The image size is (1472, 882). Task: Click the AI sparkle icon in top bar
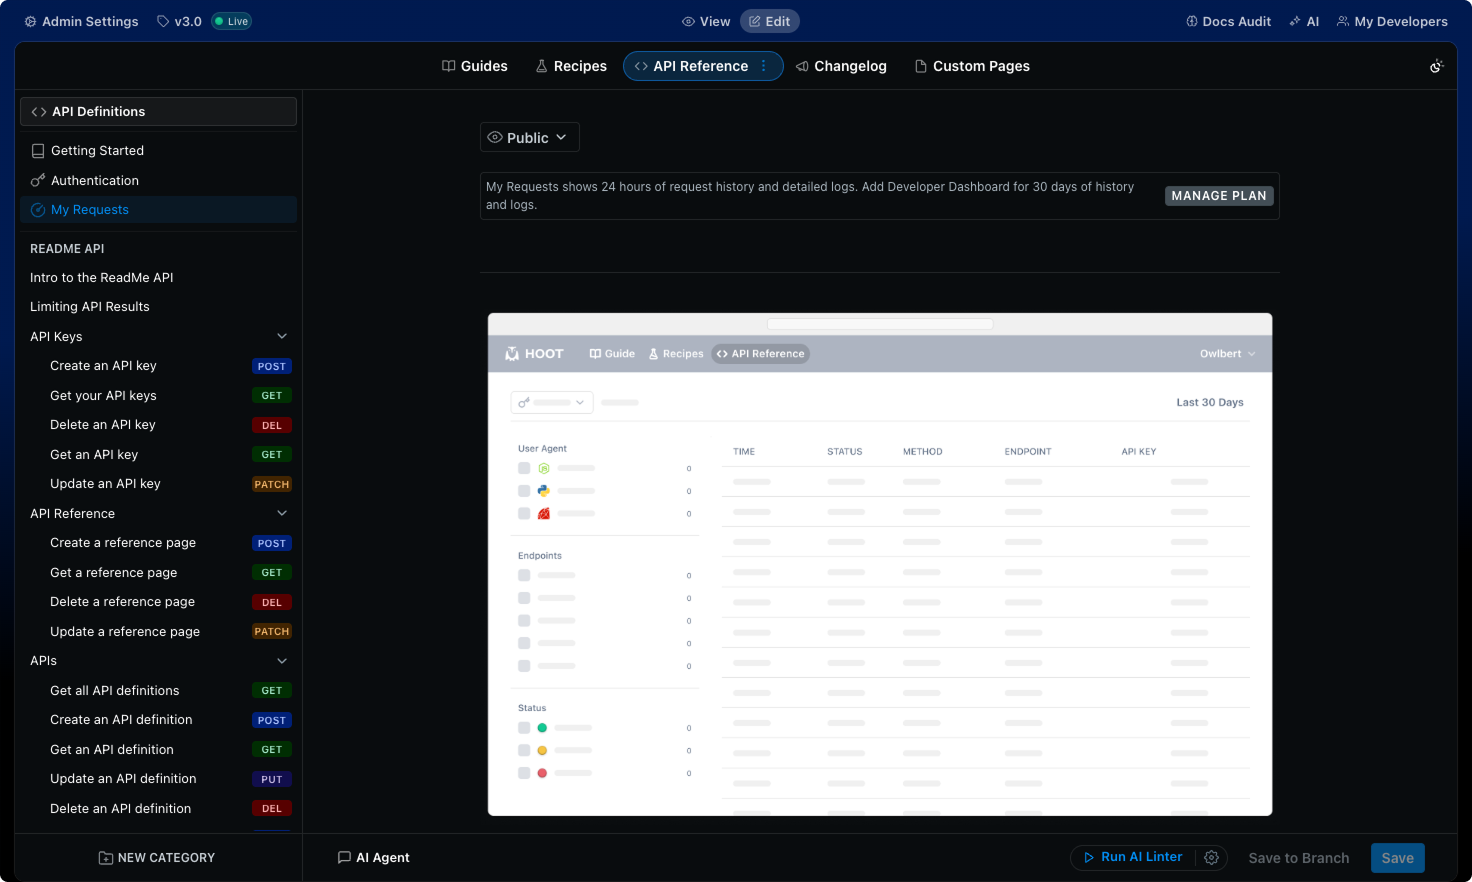coord(1295,21)
